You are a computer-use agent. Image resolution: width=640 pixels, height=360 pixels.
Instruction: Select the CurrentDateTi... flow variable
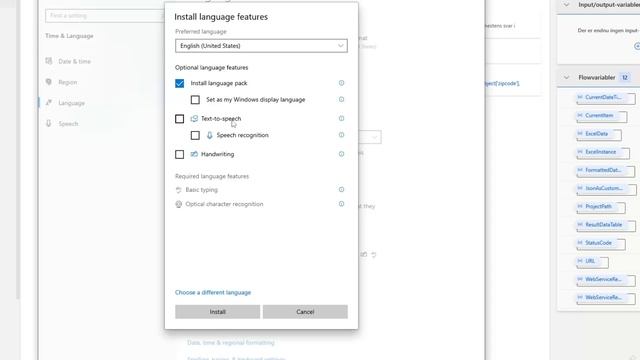click(606, 98)
